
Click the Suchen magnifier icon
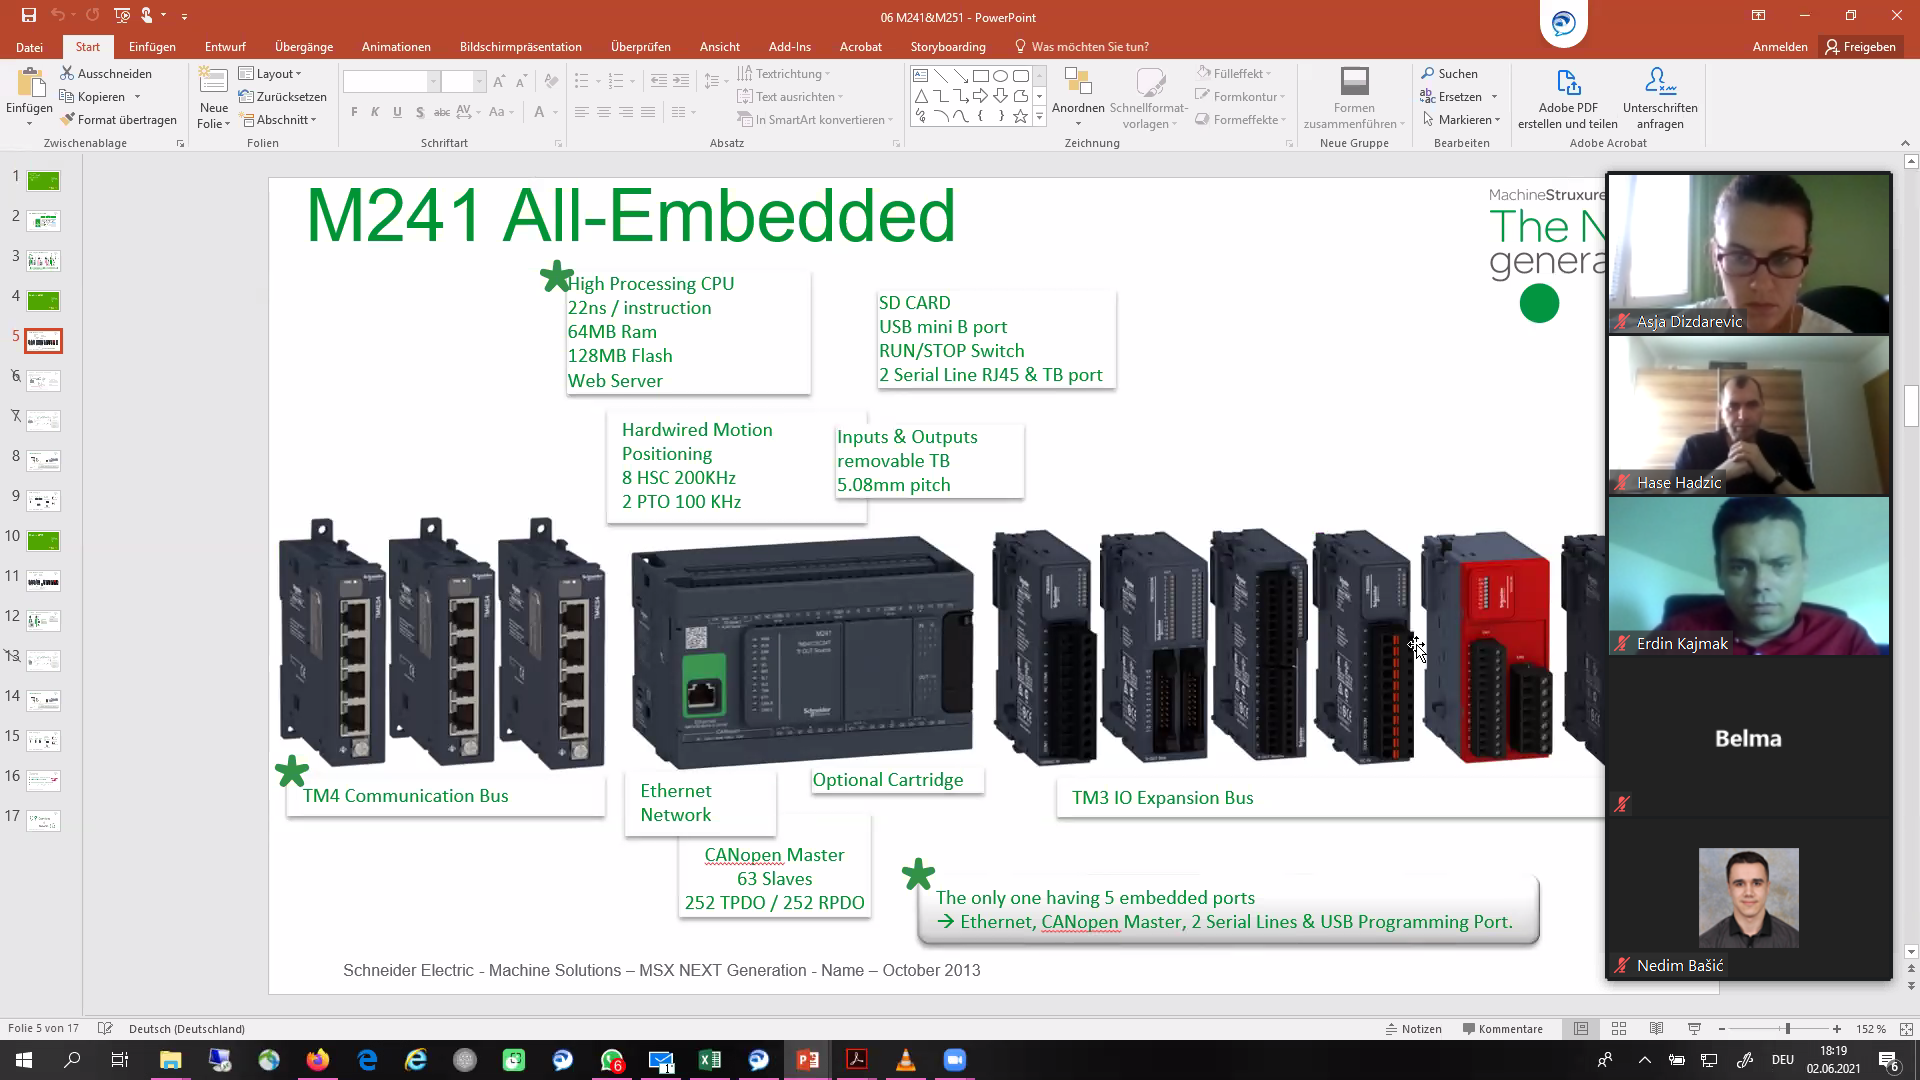tap(1427, 73)
